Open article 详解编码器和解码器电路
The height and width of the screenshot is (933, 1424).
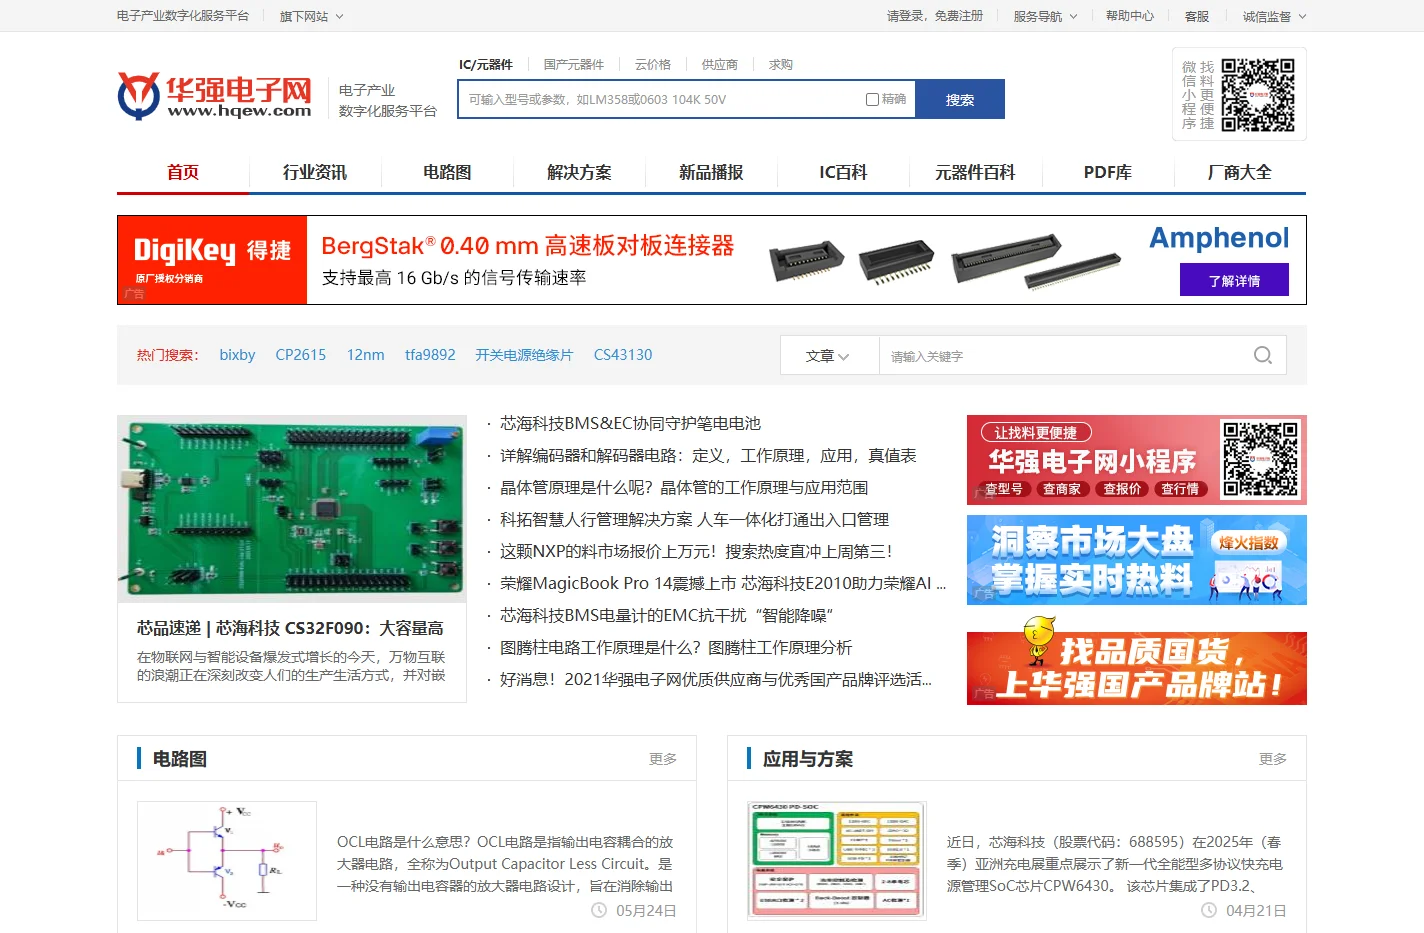(708, 456)
